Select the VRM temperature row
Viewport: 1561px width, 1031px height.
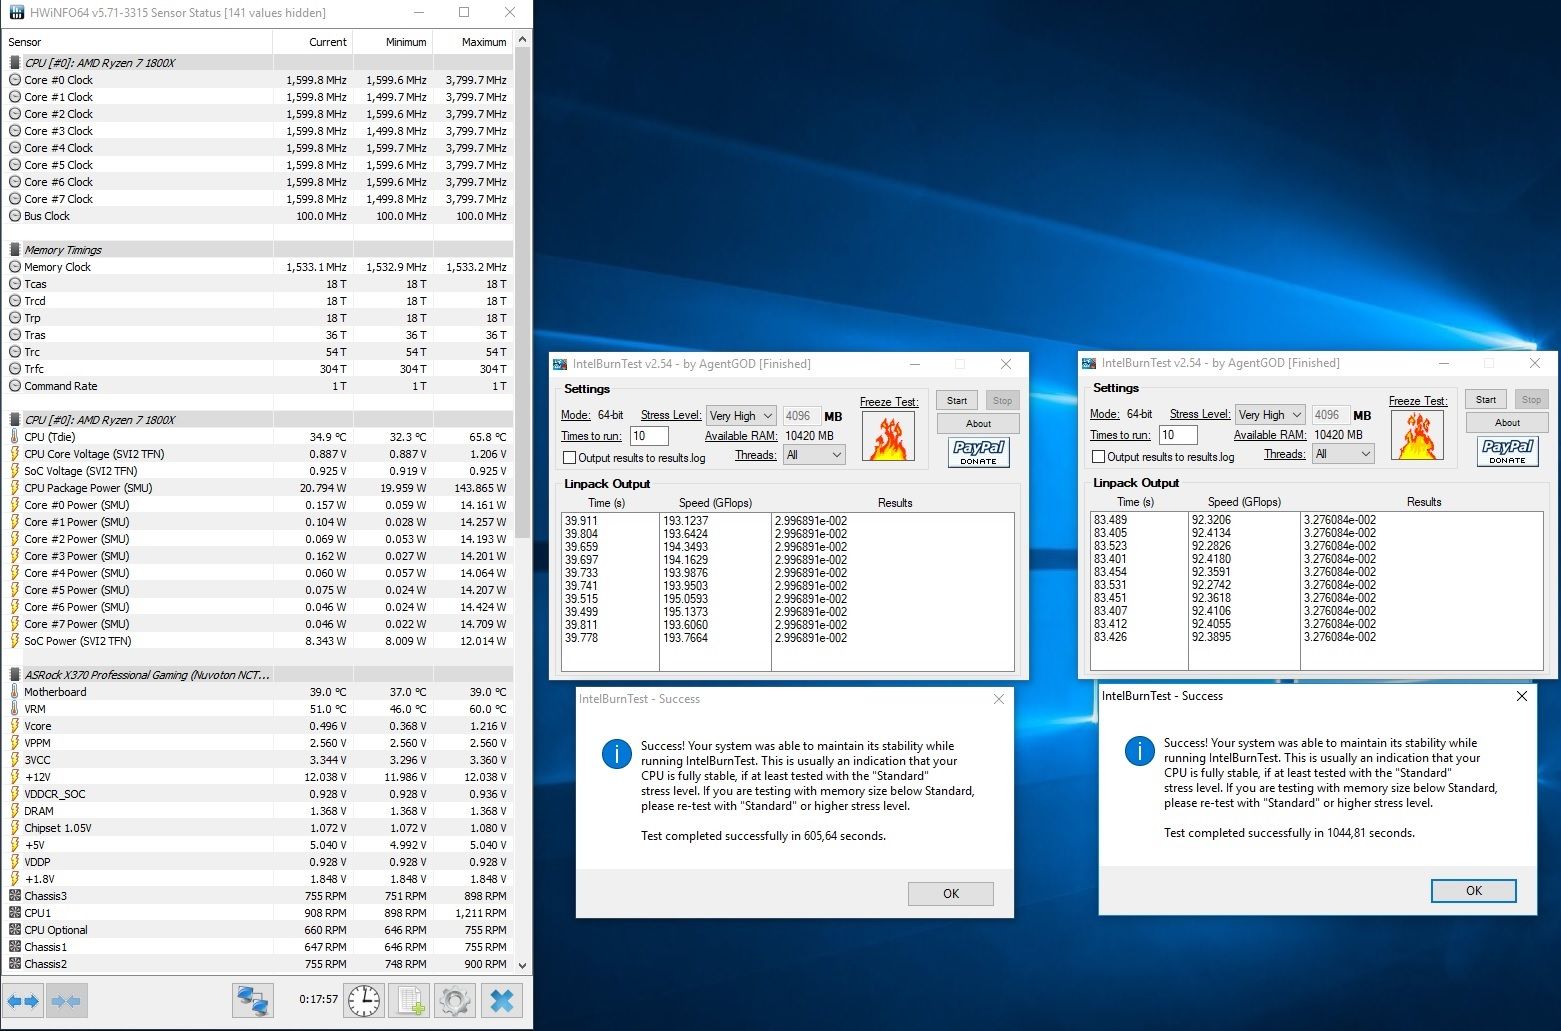[x=258, y=709]
